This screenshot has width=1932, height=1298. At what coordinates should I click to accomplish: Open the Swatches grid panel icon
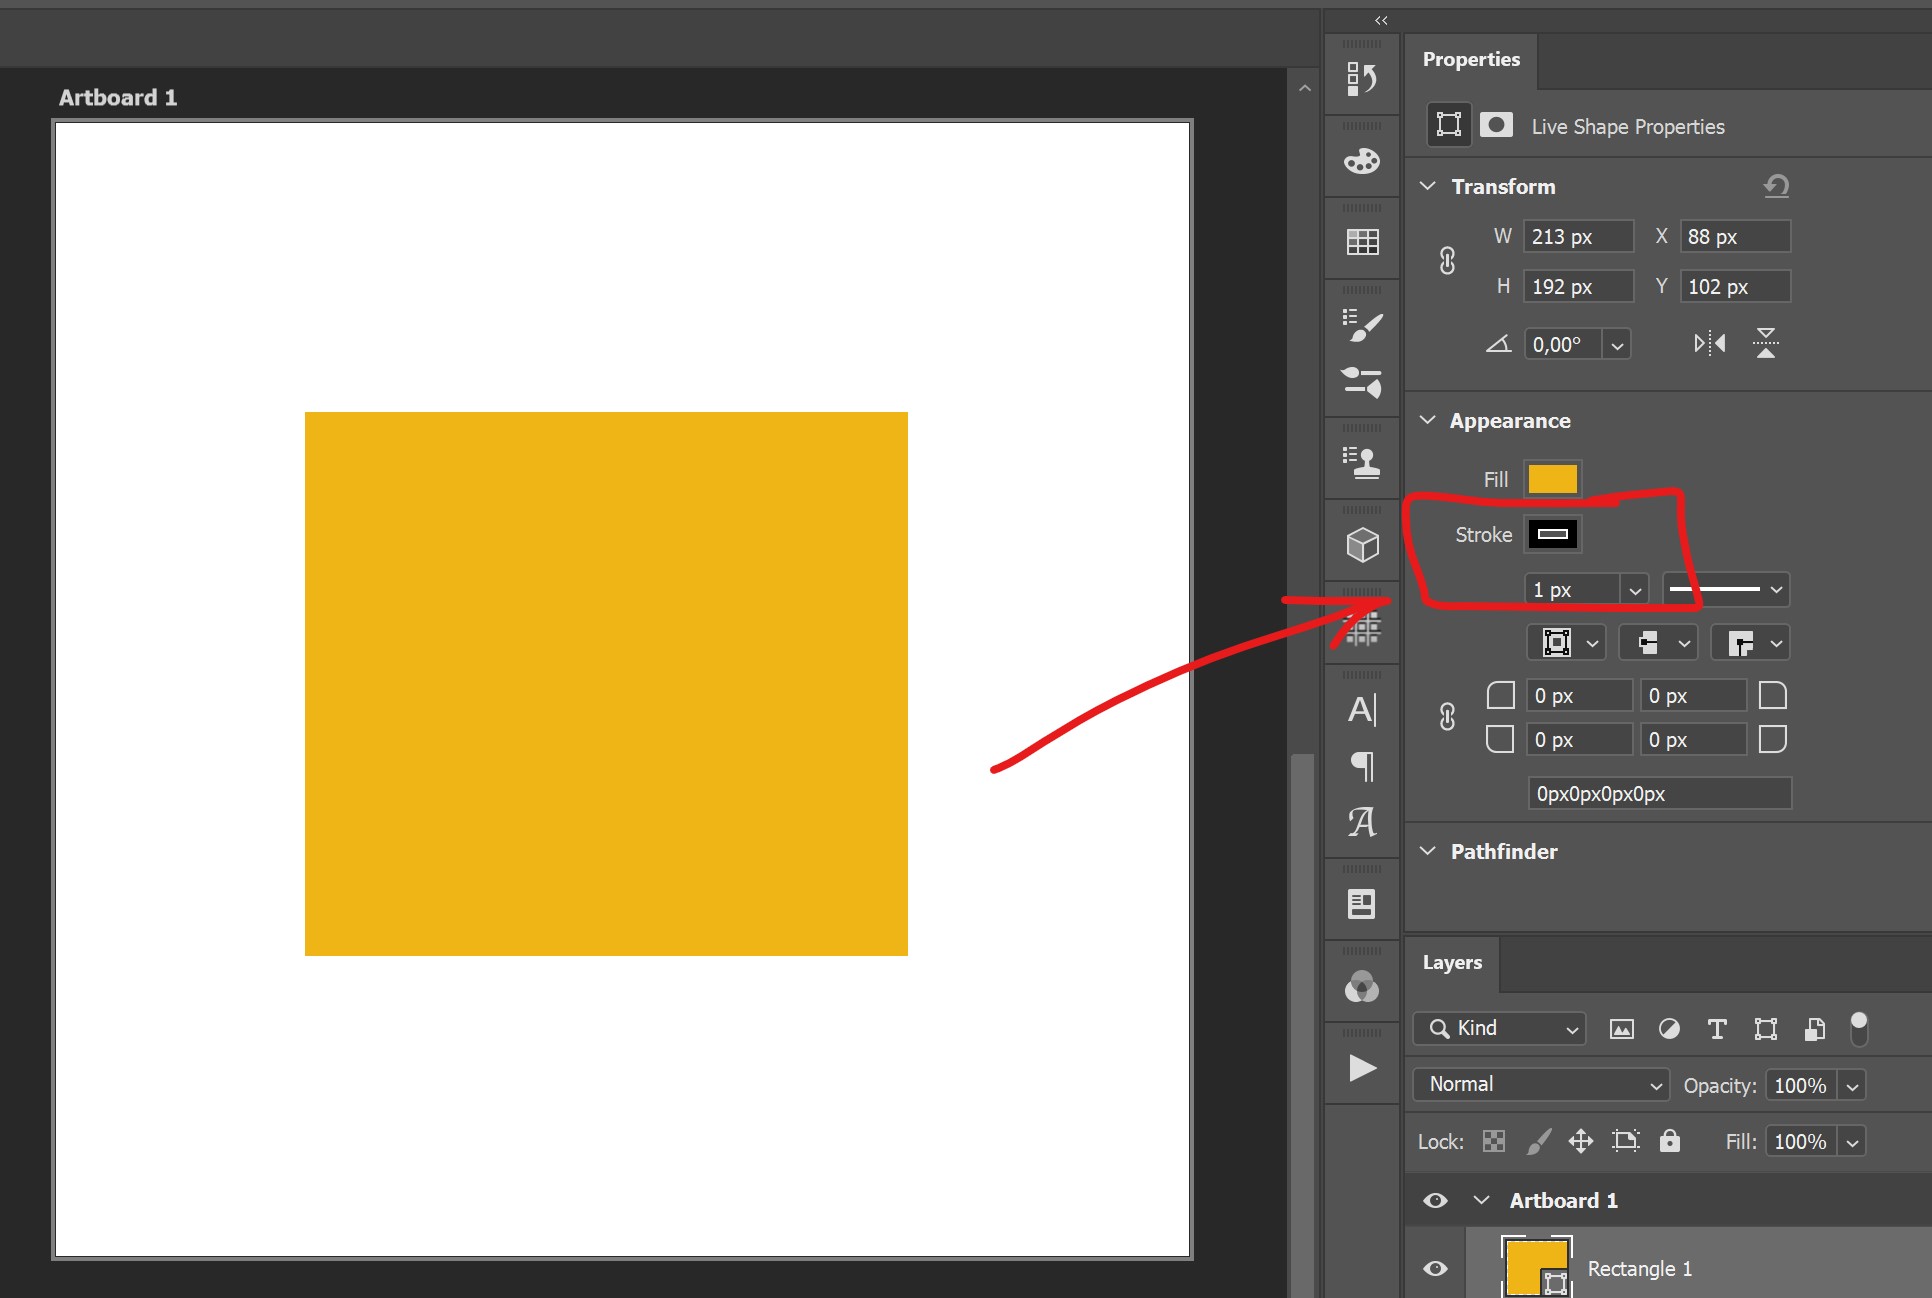tap(1361, 242)
